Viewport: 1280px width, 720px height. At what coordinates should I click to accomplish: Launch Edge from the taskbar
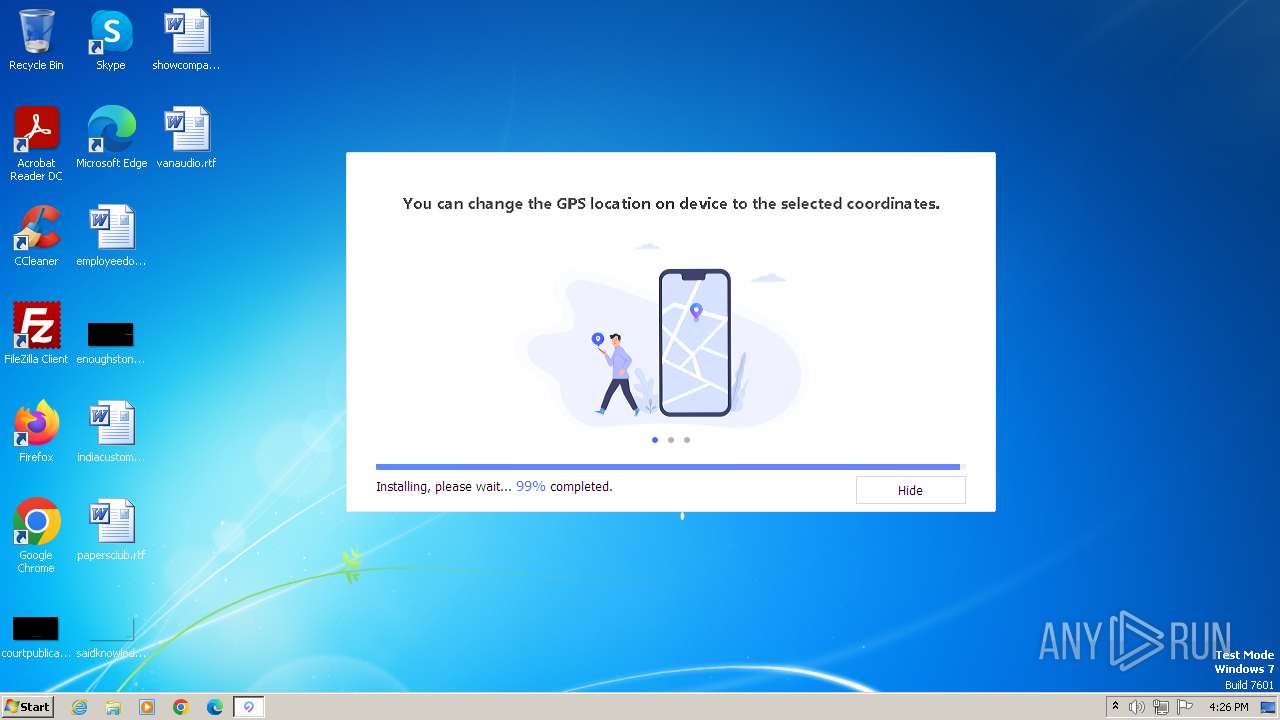pyautogui.click(x=215, y=707)
